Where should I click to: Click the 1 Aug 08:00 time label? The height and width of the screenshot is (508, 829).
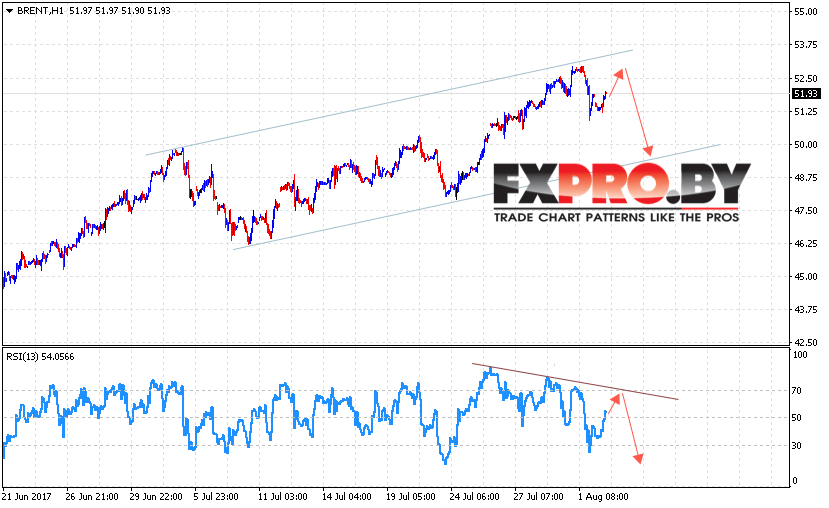pyautogui.click(x=603, y=497)
